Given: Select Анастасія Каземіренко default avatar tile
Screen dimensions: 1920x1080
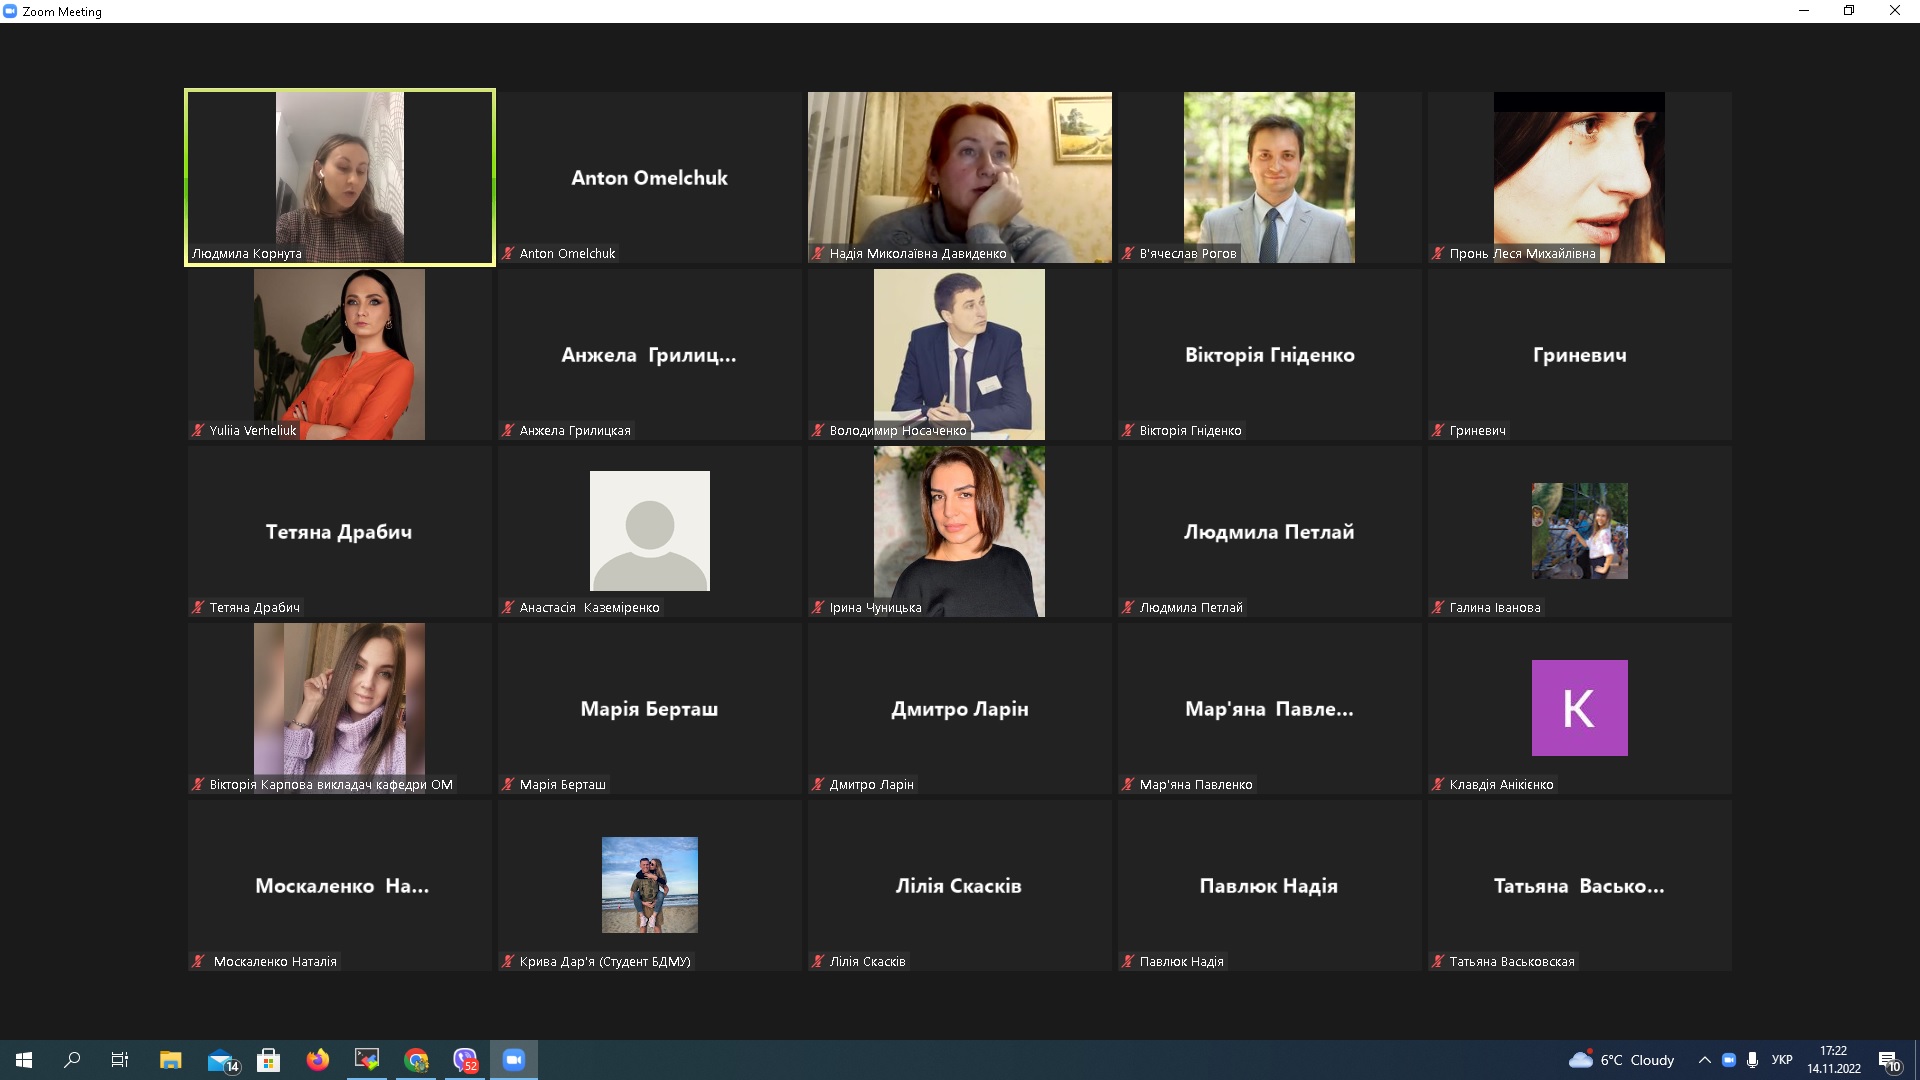Looking at the screenshot, I should [x=650, y=531].
